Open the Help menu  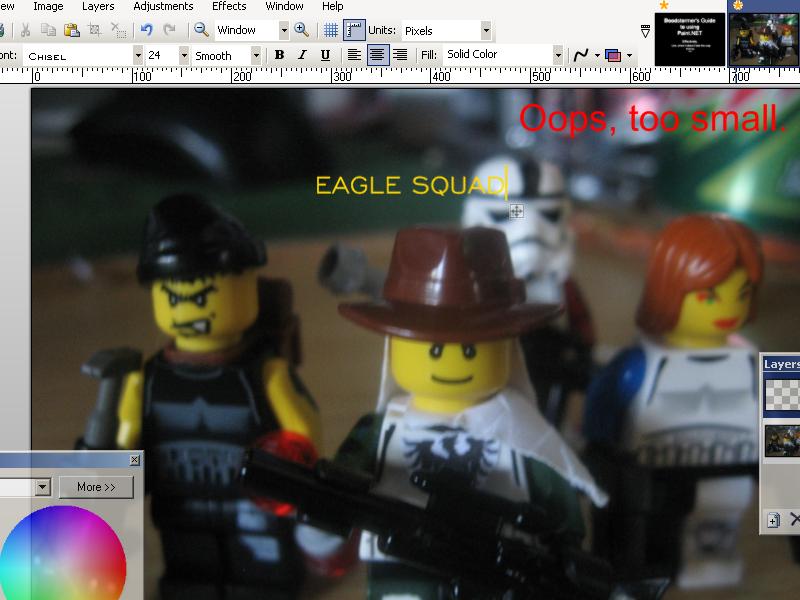coord(332,7)
